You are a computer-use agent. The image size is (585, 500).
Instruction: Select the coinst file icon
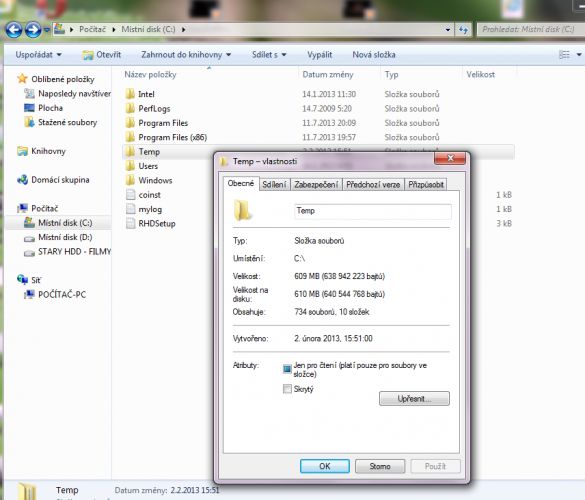[x=131, y=194]
